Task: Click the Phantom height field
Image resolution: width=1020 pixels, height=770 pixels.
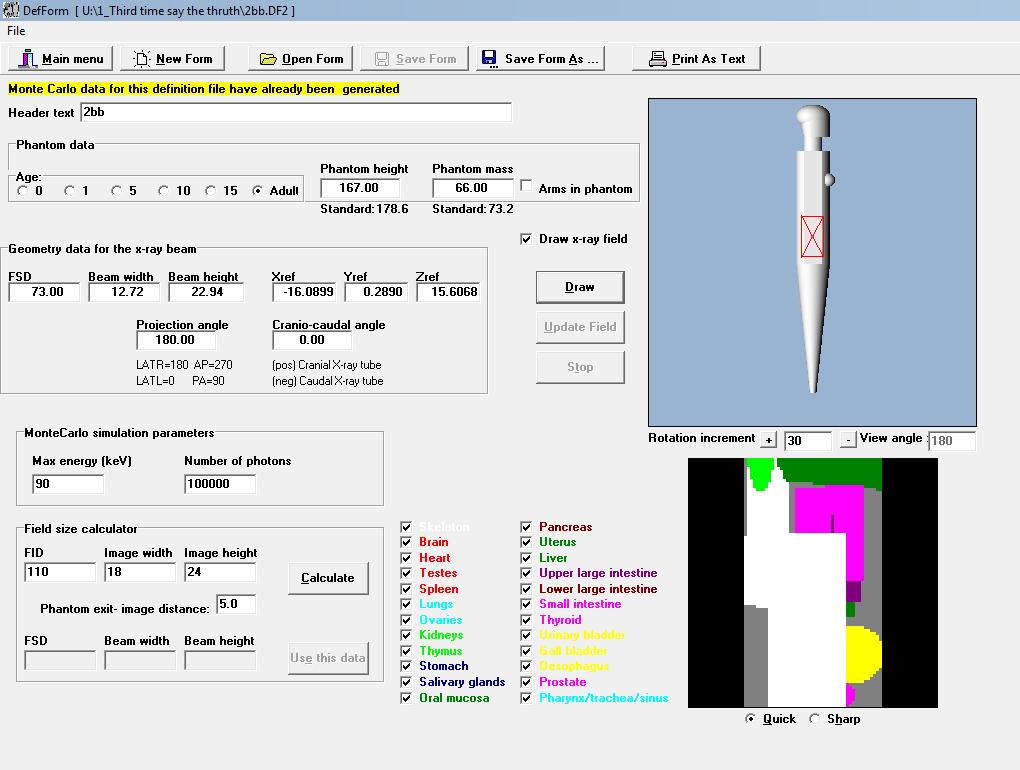Action: point(360,188)
